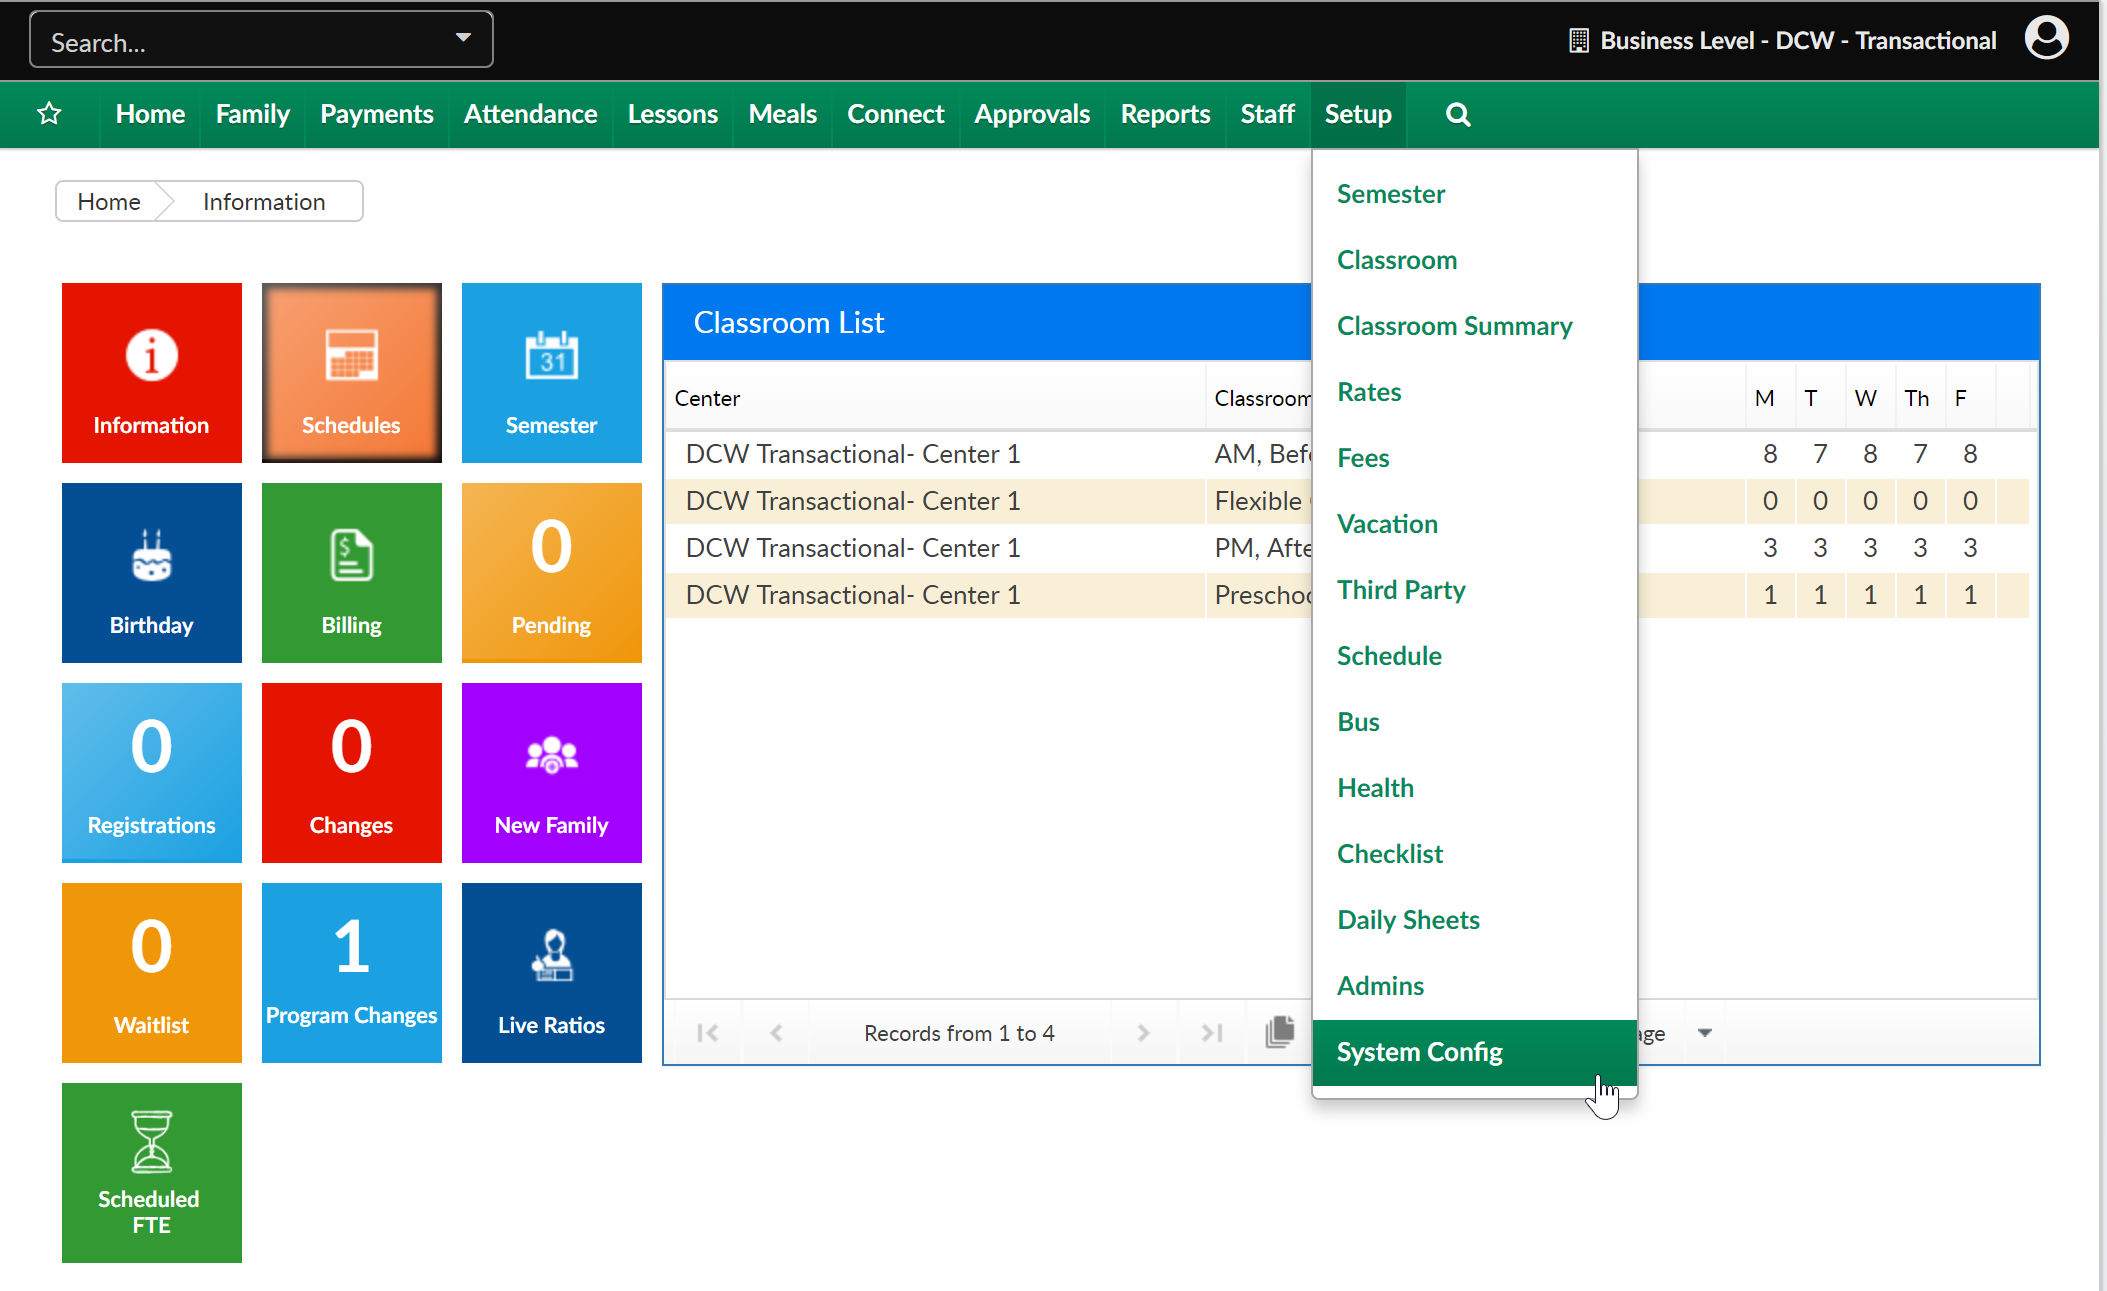Open the Billing invoice tile
2107x1291 pixels.
(351, 572)
